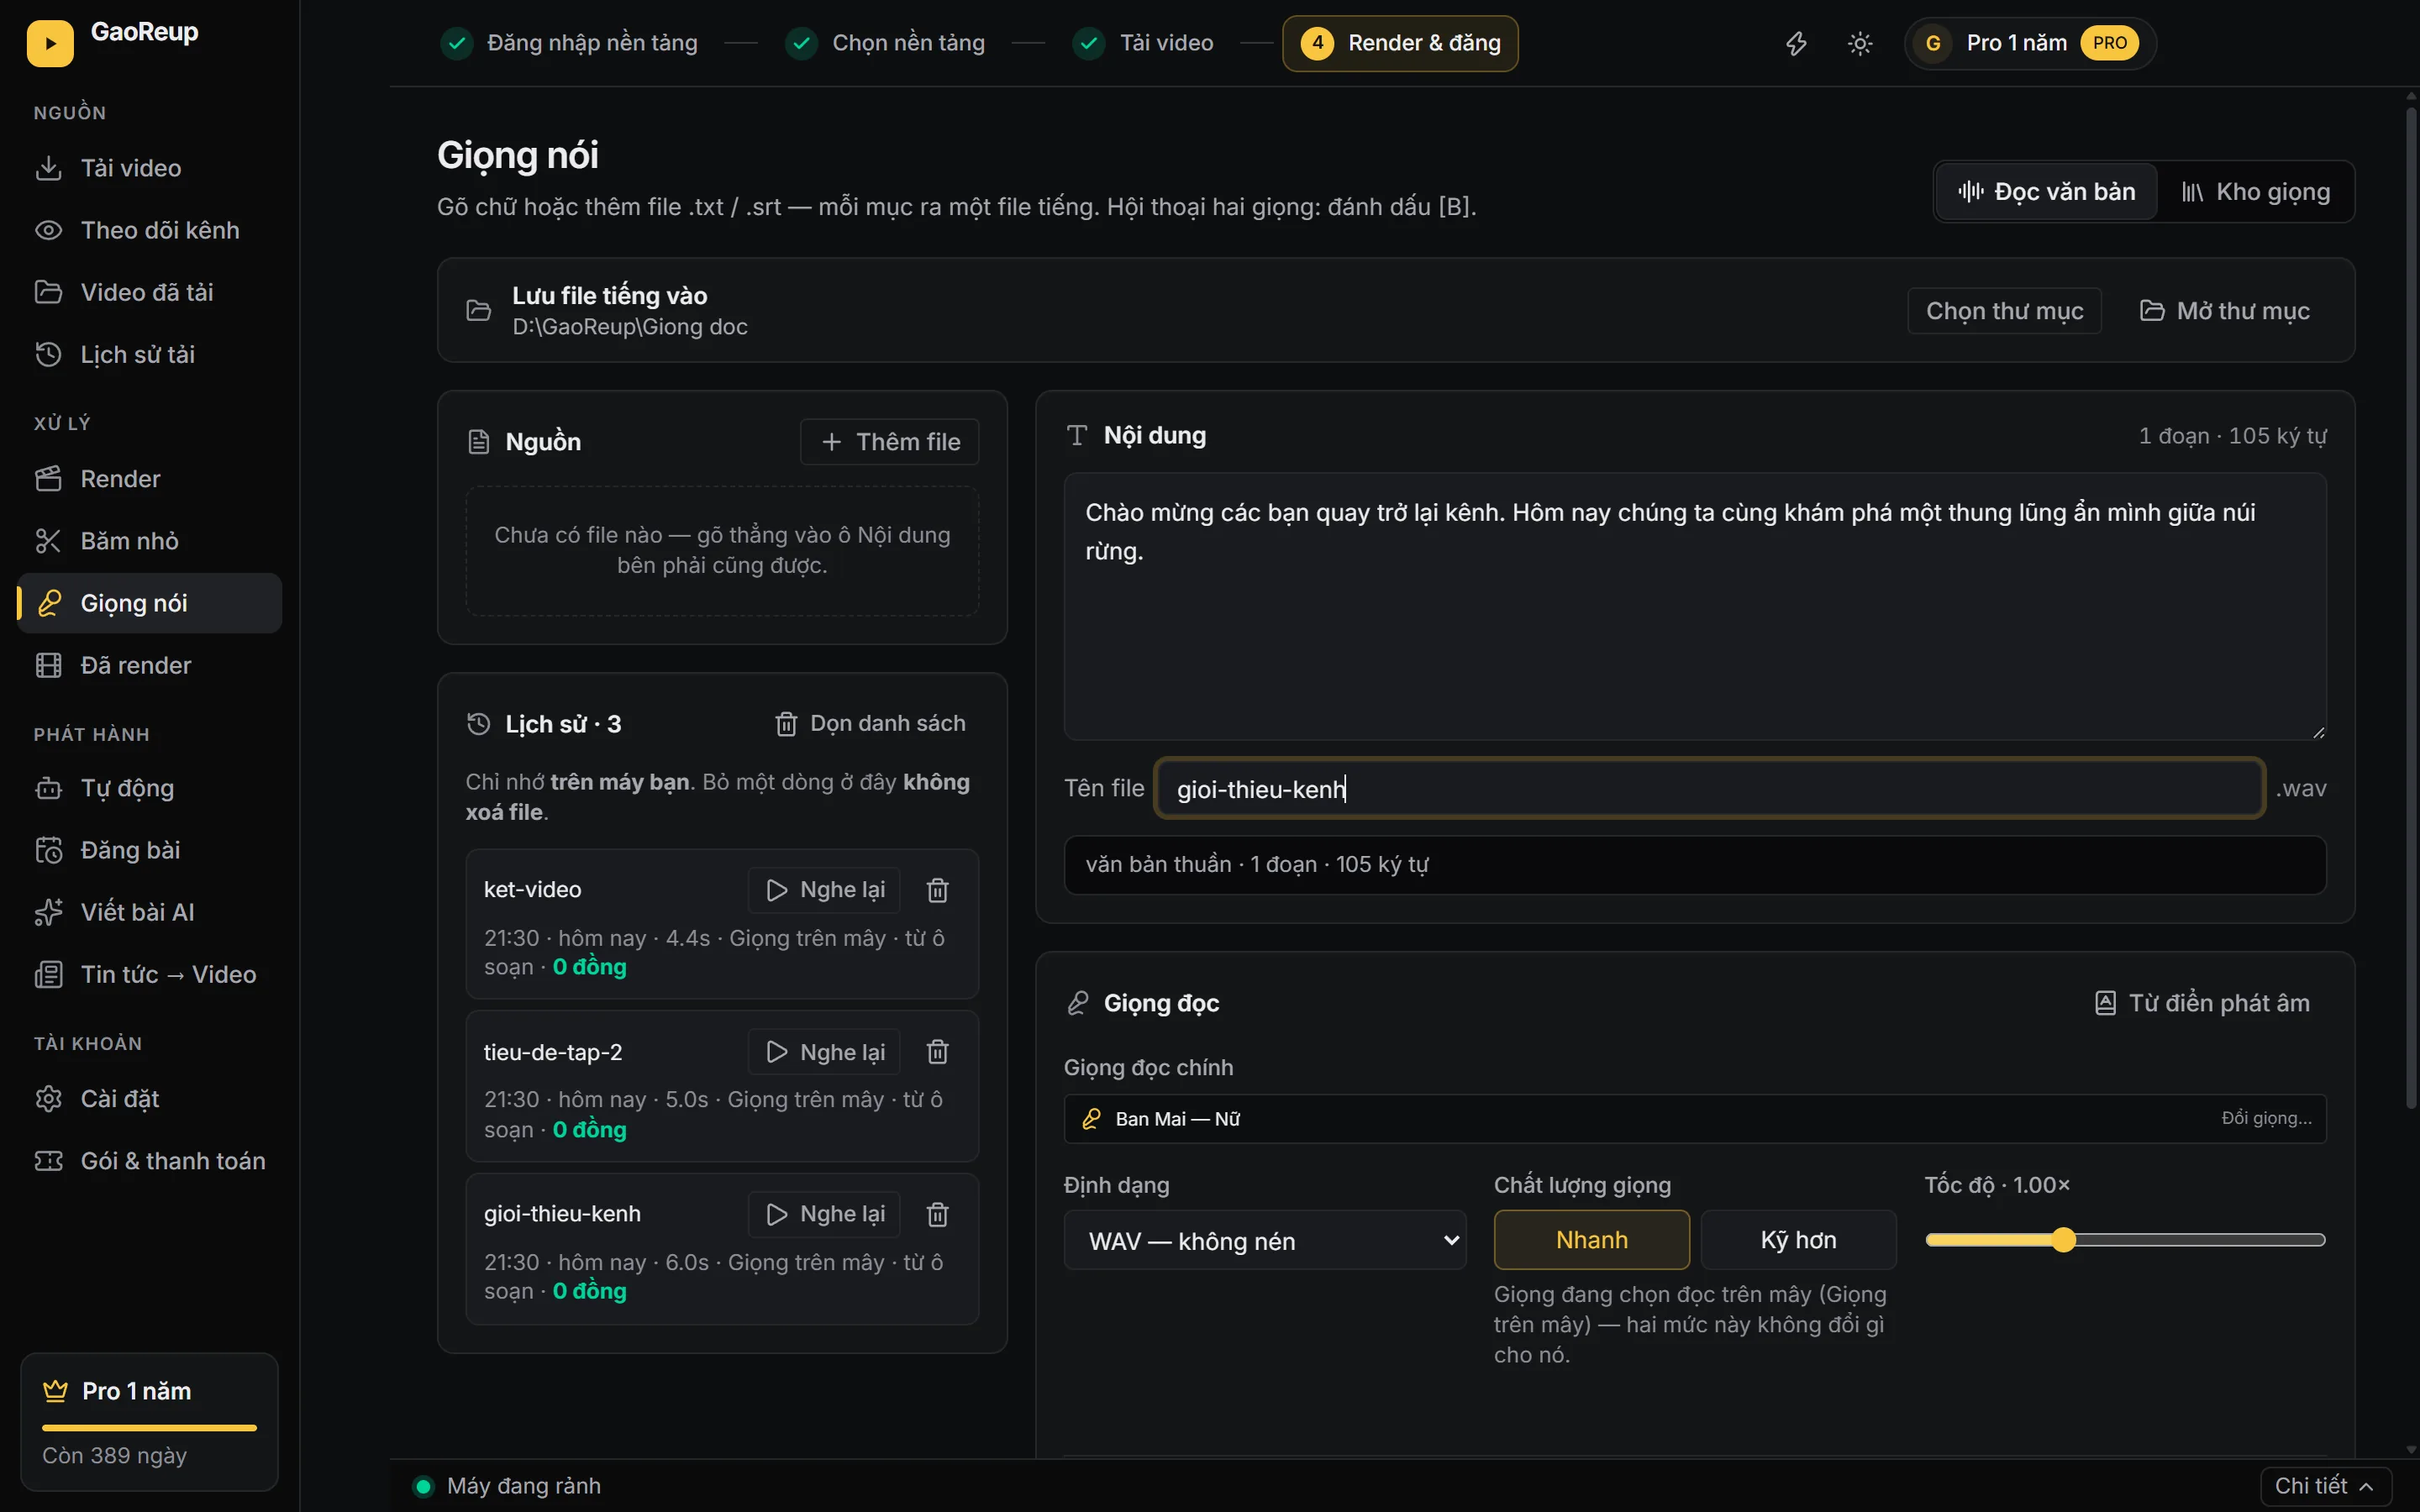
Task: Open Đăng bài in sidebar
Action: tap(150, 850)
